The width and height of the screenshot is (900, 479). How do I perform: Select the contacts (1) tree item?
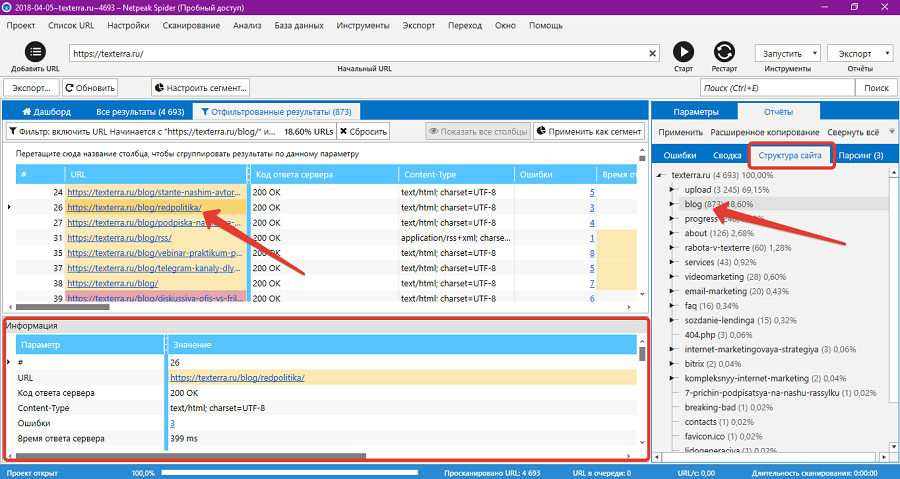click(723, 422)
